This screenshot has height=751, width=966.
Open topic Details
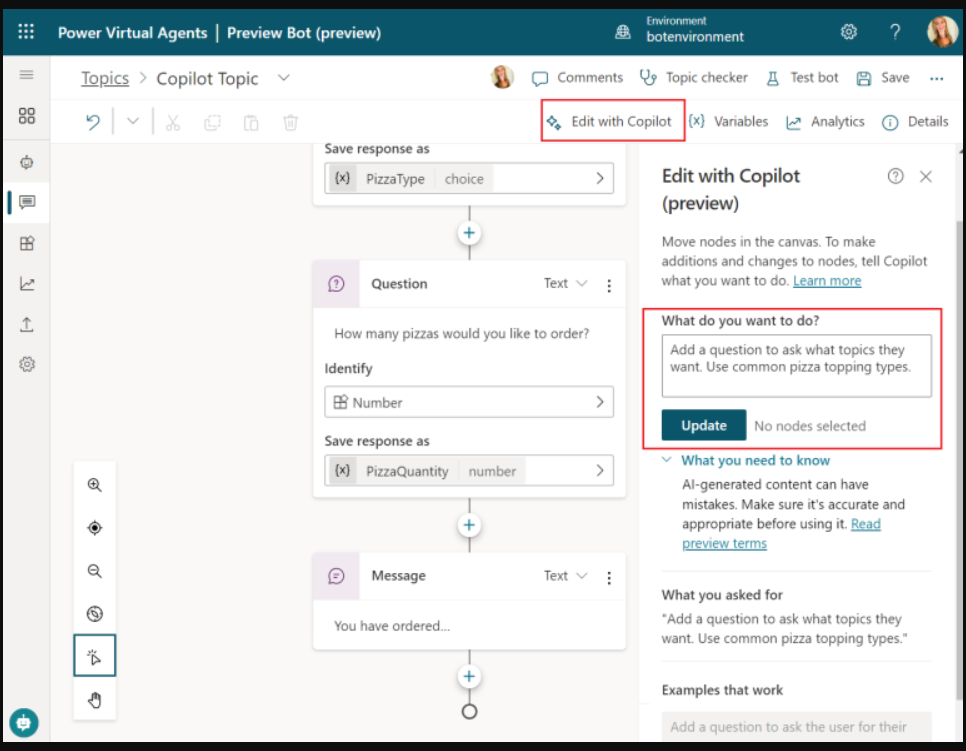point(915,121)
